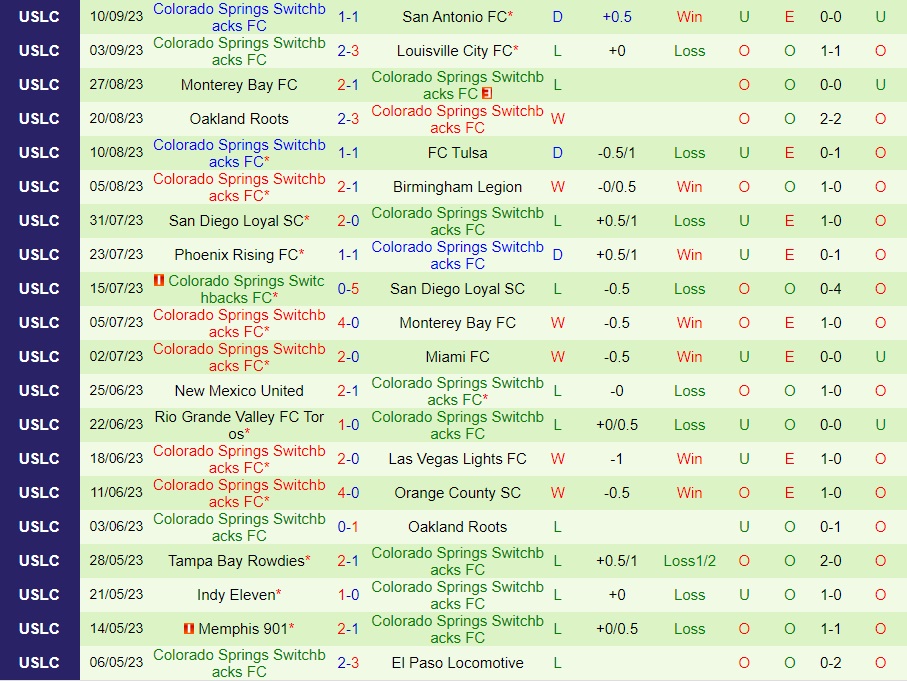Select half-time score 2-0 in Tampa Bay row
This screenshot has width=907, height=681.
click(831, 561)
